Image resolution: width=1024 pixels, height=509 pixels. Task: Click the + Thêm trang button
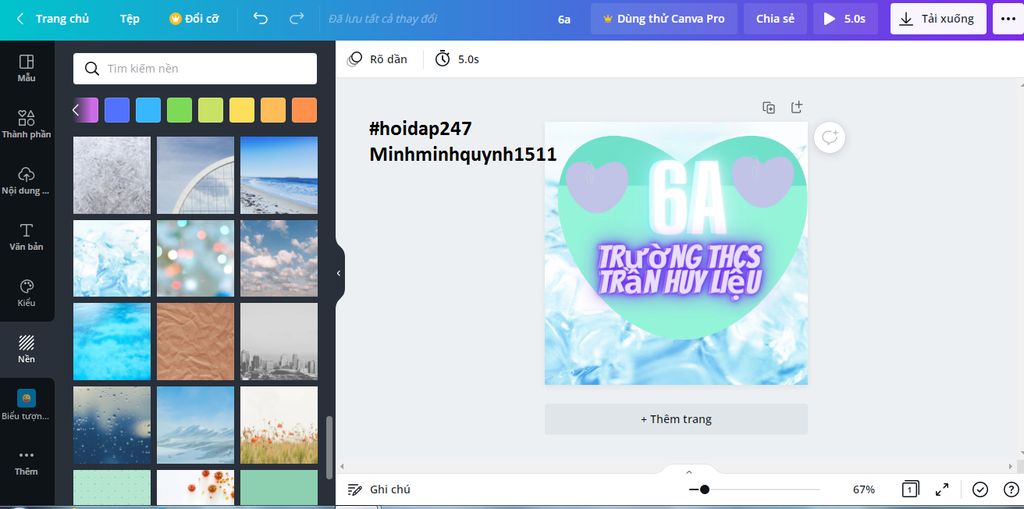pyautogui.click(x=676, y=419)
